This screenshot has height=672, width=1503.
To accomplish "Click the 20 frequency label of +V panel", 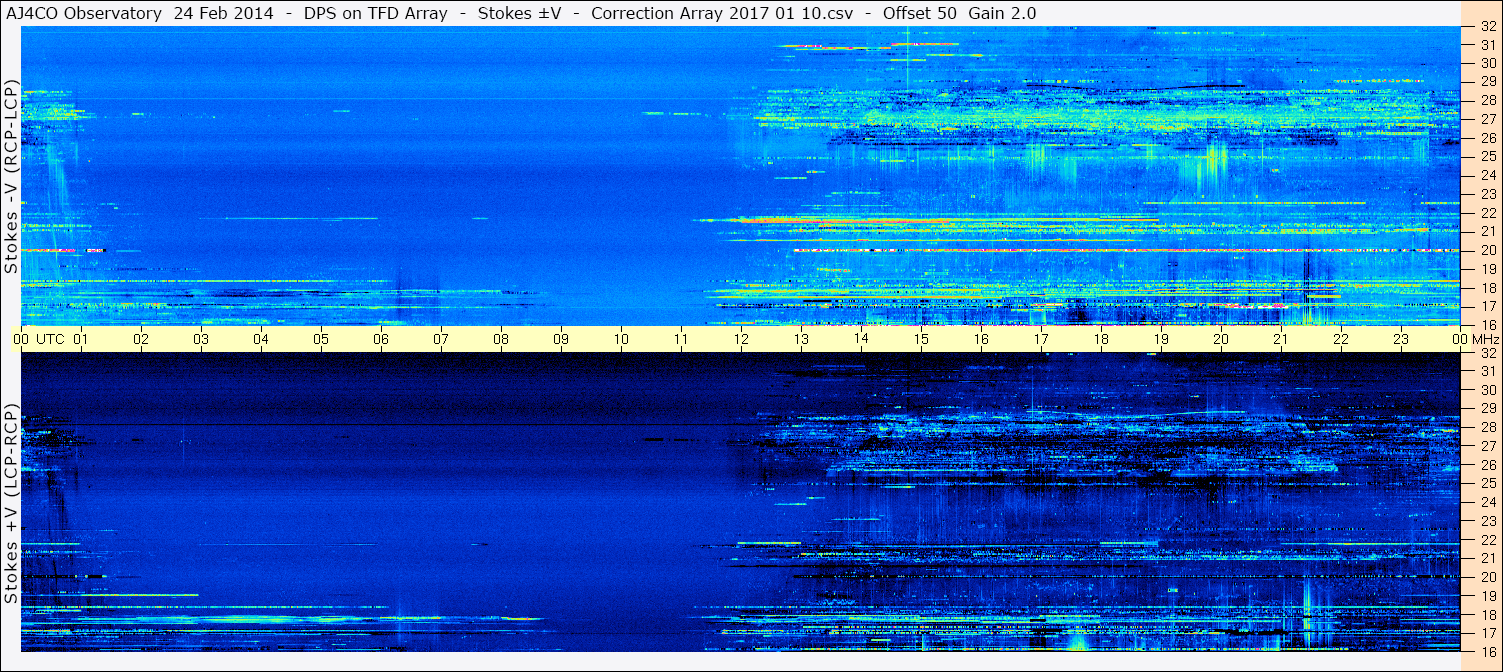I will (1488, 578).
